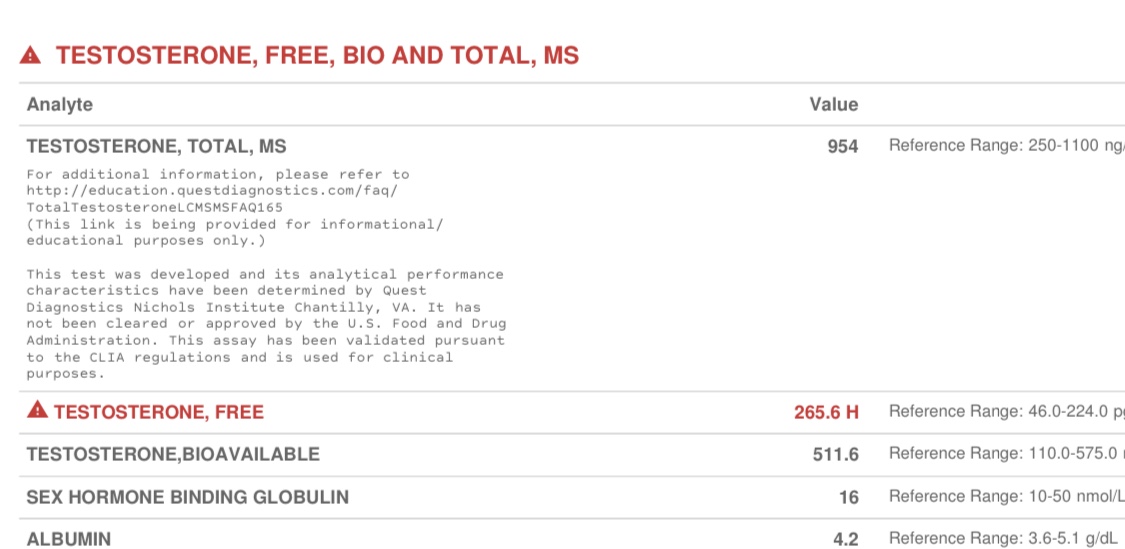Select the red TESTOSTERONE, FREE analyte label

coord(158,411)
